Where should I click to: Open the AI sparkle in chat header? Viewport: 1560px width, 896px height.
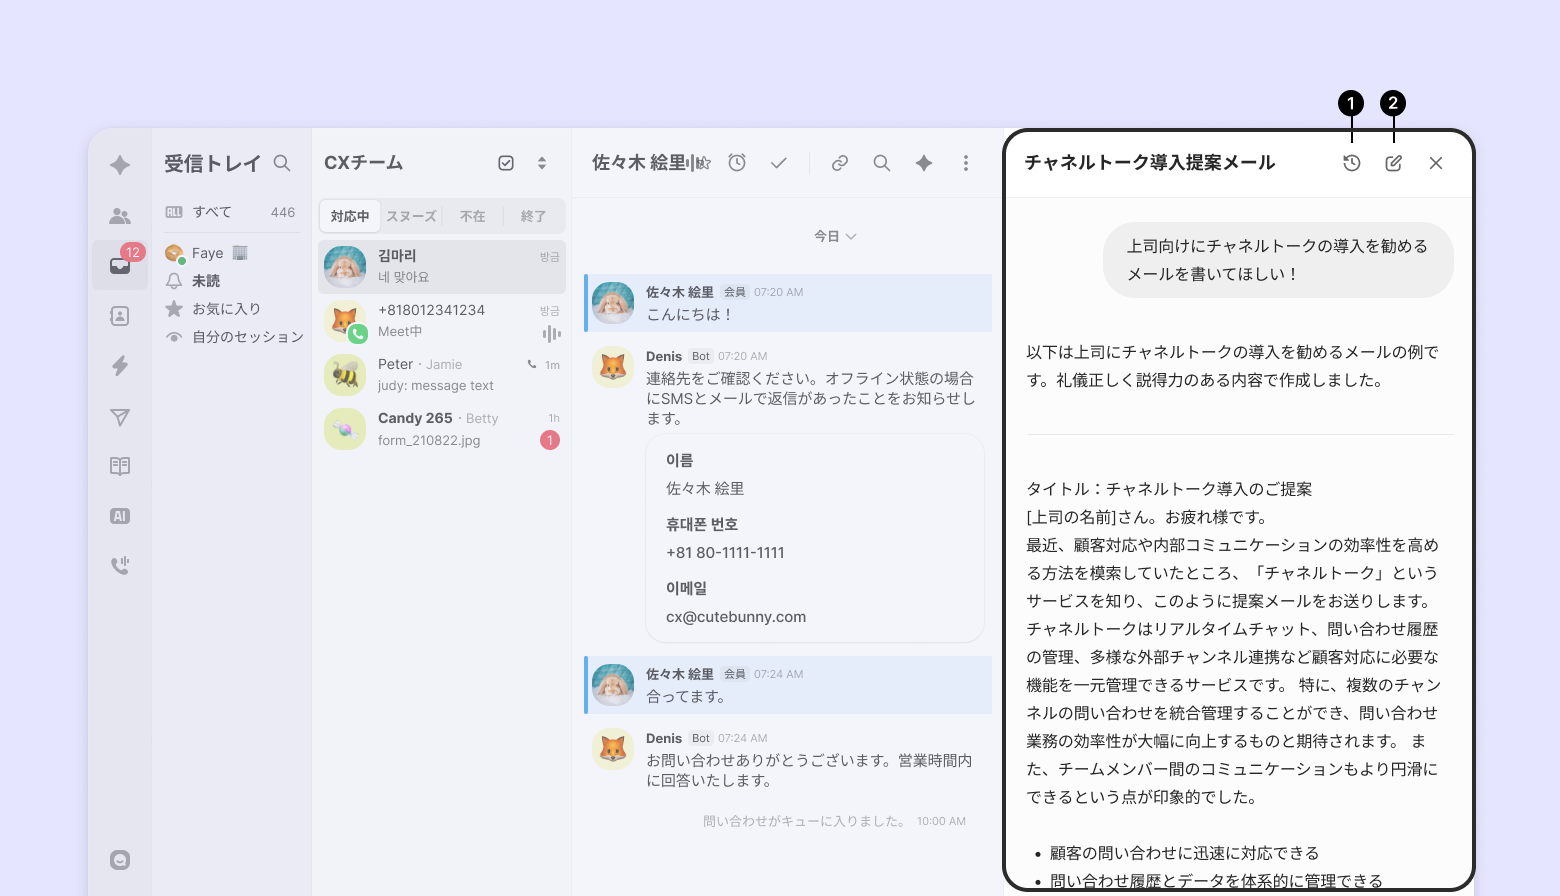924,163
